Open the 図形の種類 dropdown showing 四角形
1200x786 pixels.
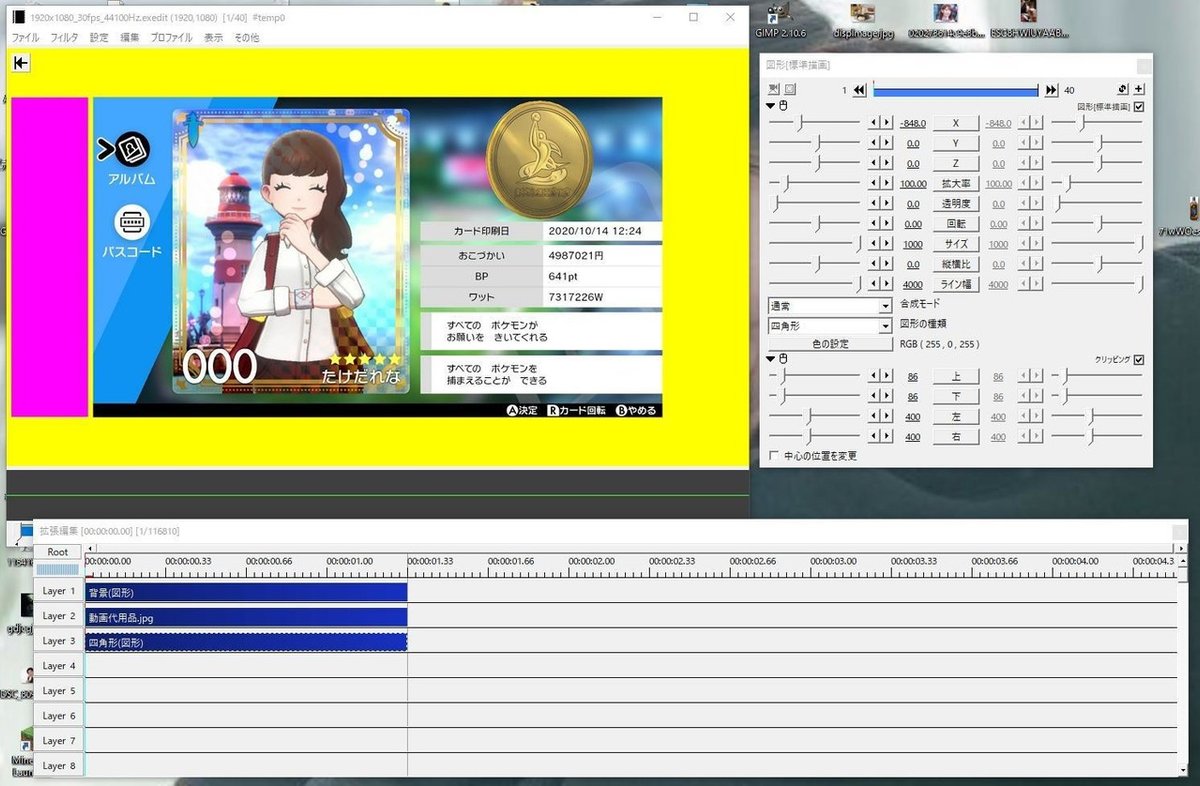(829, 326)
